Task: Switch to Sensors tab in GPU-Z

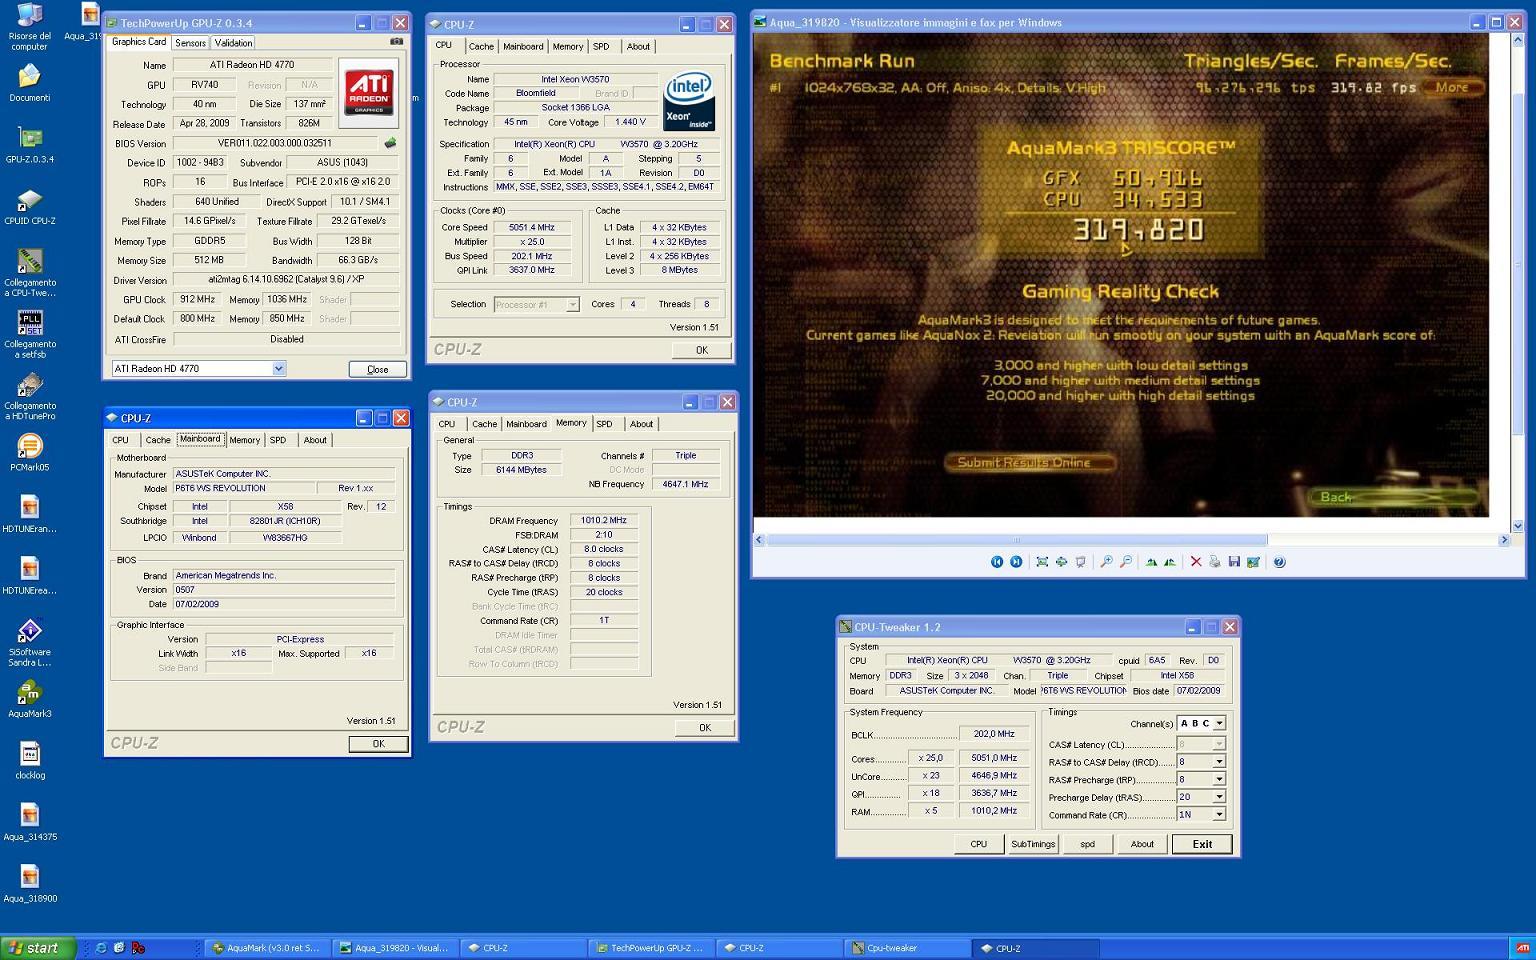Action: [190, 43]
